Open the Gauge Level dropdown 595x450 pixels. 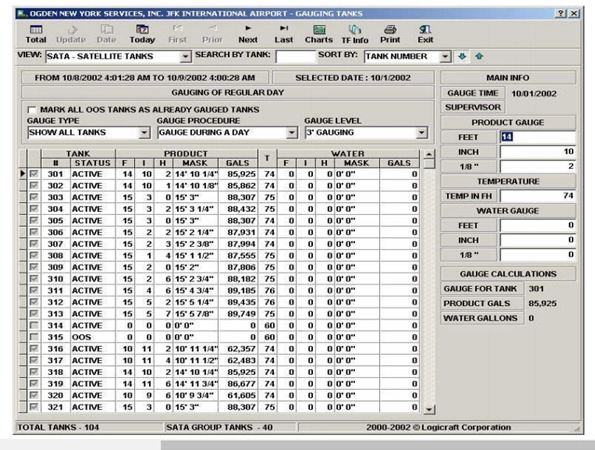click(422, 133)
